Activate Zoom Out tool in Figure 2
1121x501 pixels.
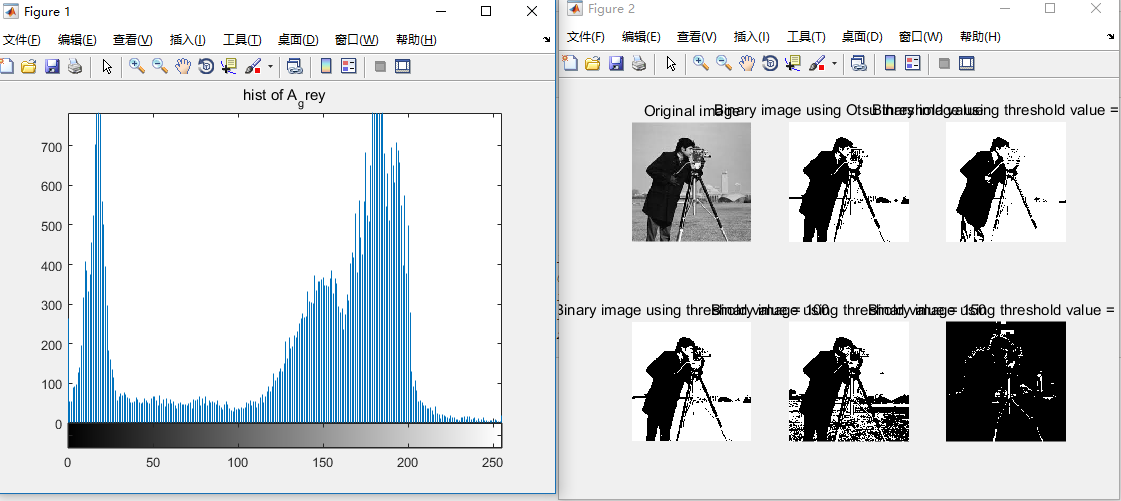click(x=724, y=64)
